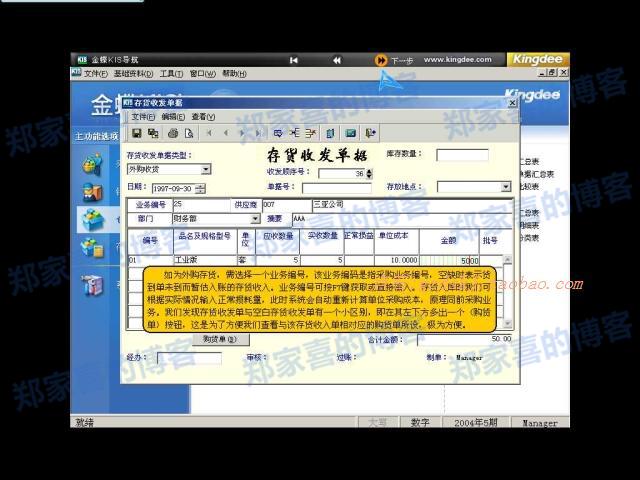Click the delete row toolbar icon

311,133
